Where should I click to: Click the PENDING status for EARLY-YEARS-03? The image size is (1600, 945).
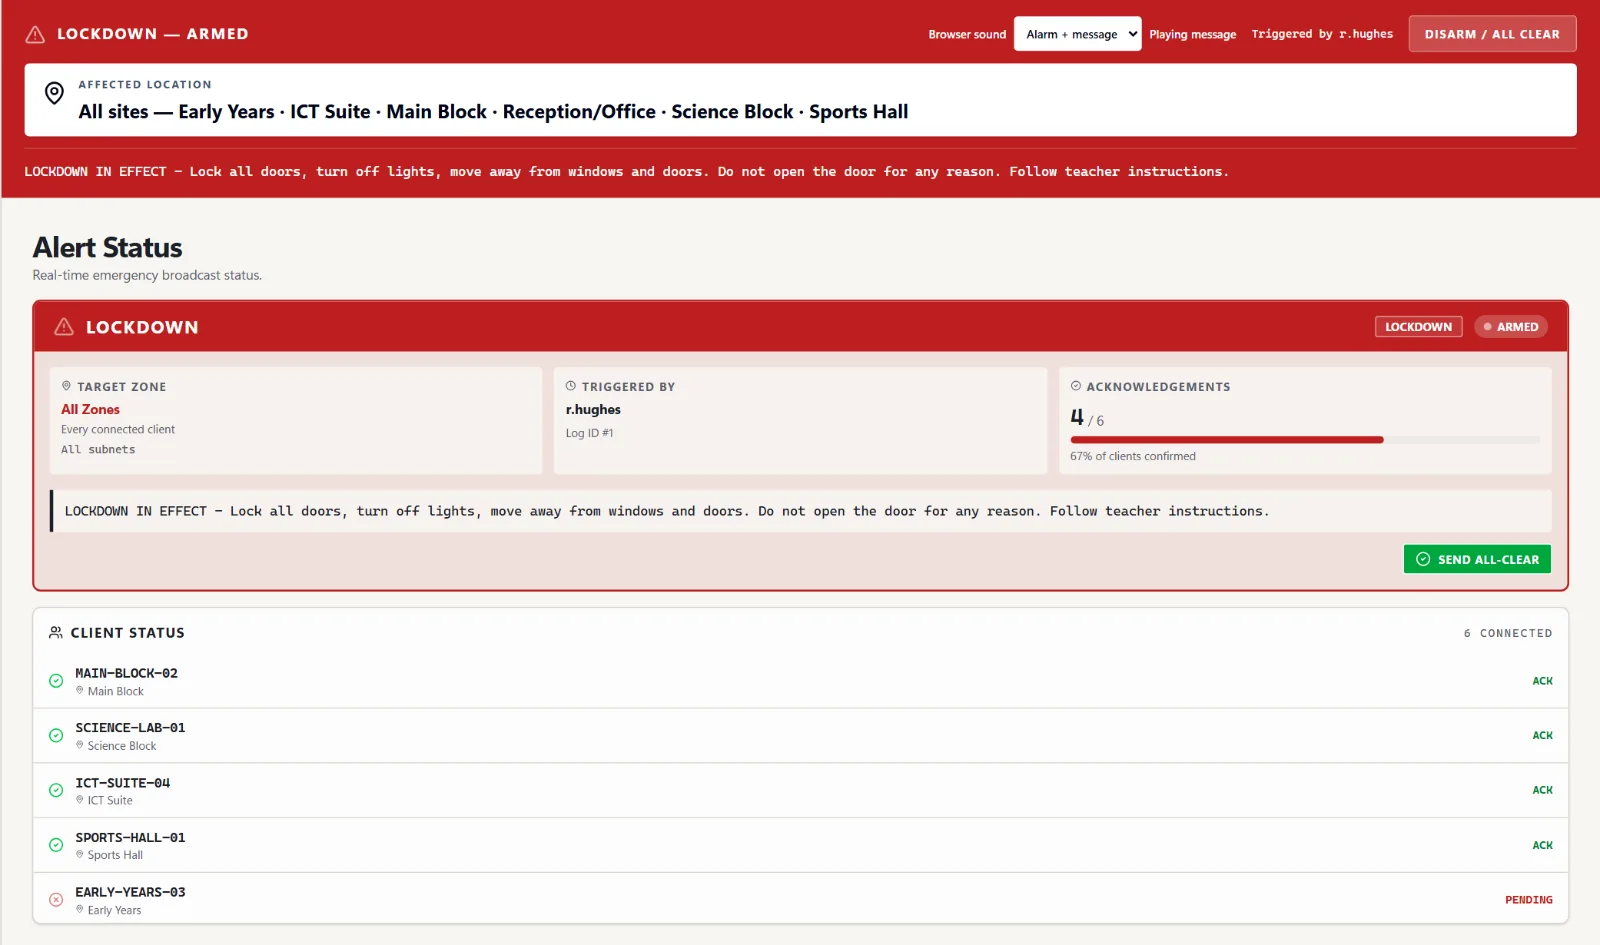1528,900
